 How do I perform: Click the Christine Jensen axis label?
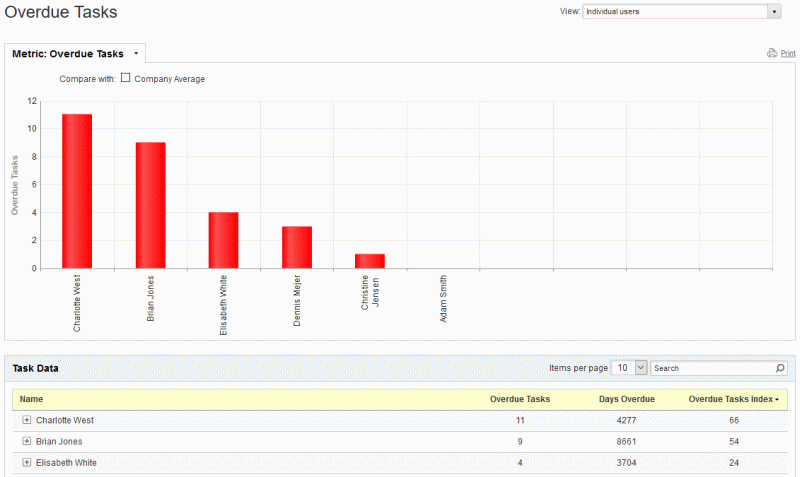(370, 292)
